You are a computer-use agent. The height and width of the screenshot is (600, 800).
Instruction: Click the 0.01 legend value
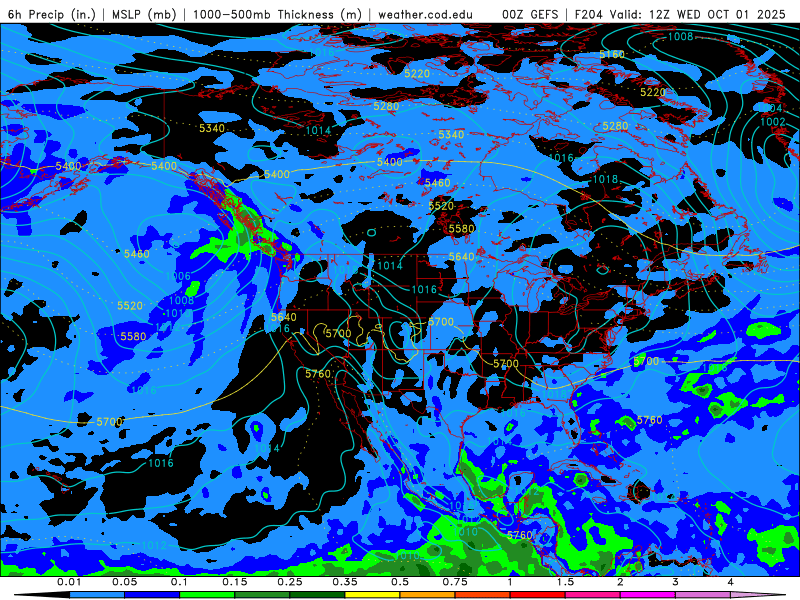click(69, 582)
